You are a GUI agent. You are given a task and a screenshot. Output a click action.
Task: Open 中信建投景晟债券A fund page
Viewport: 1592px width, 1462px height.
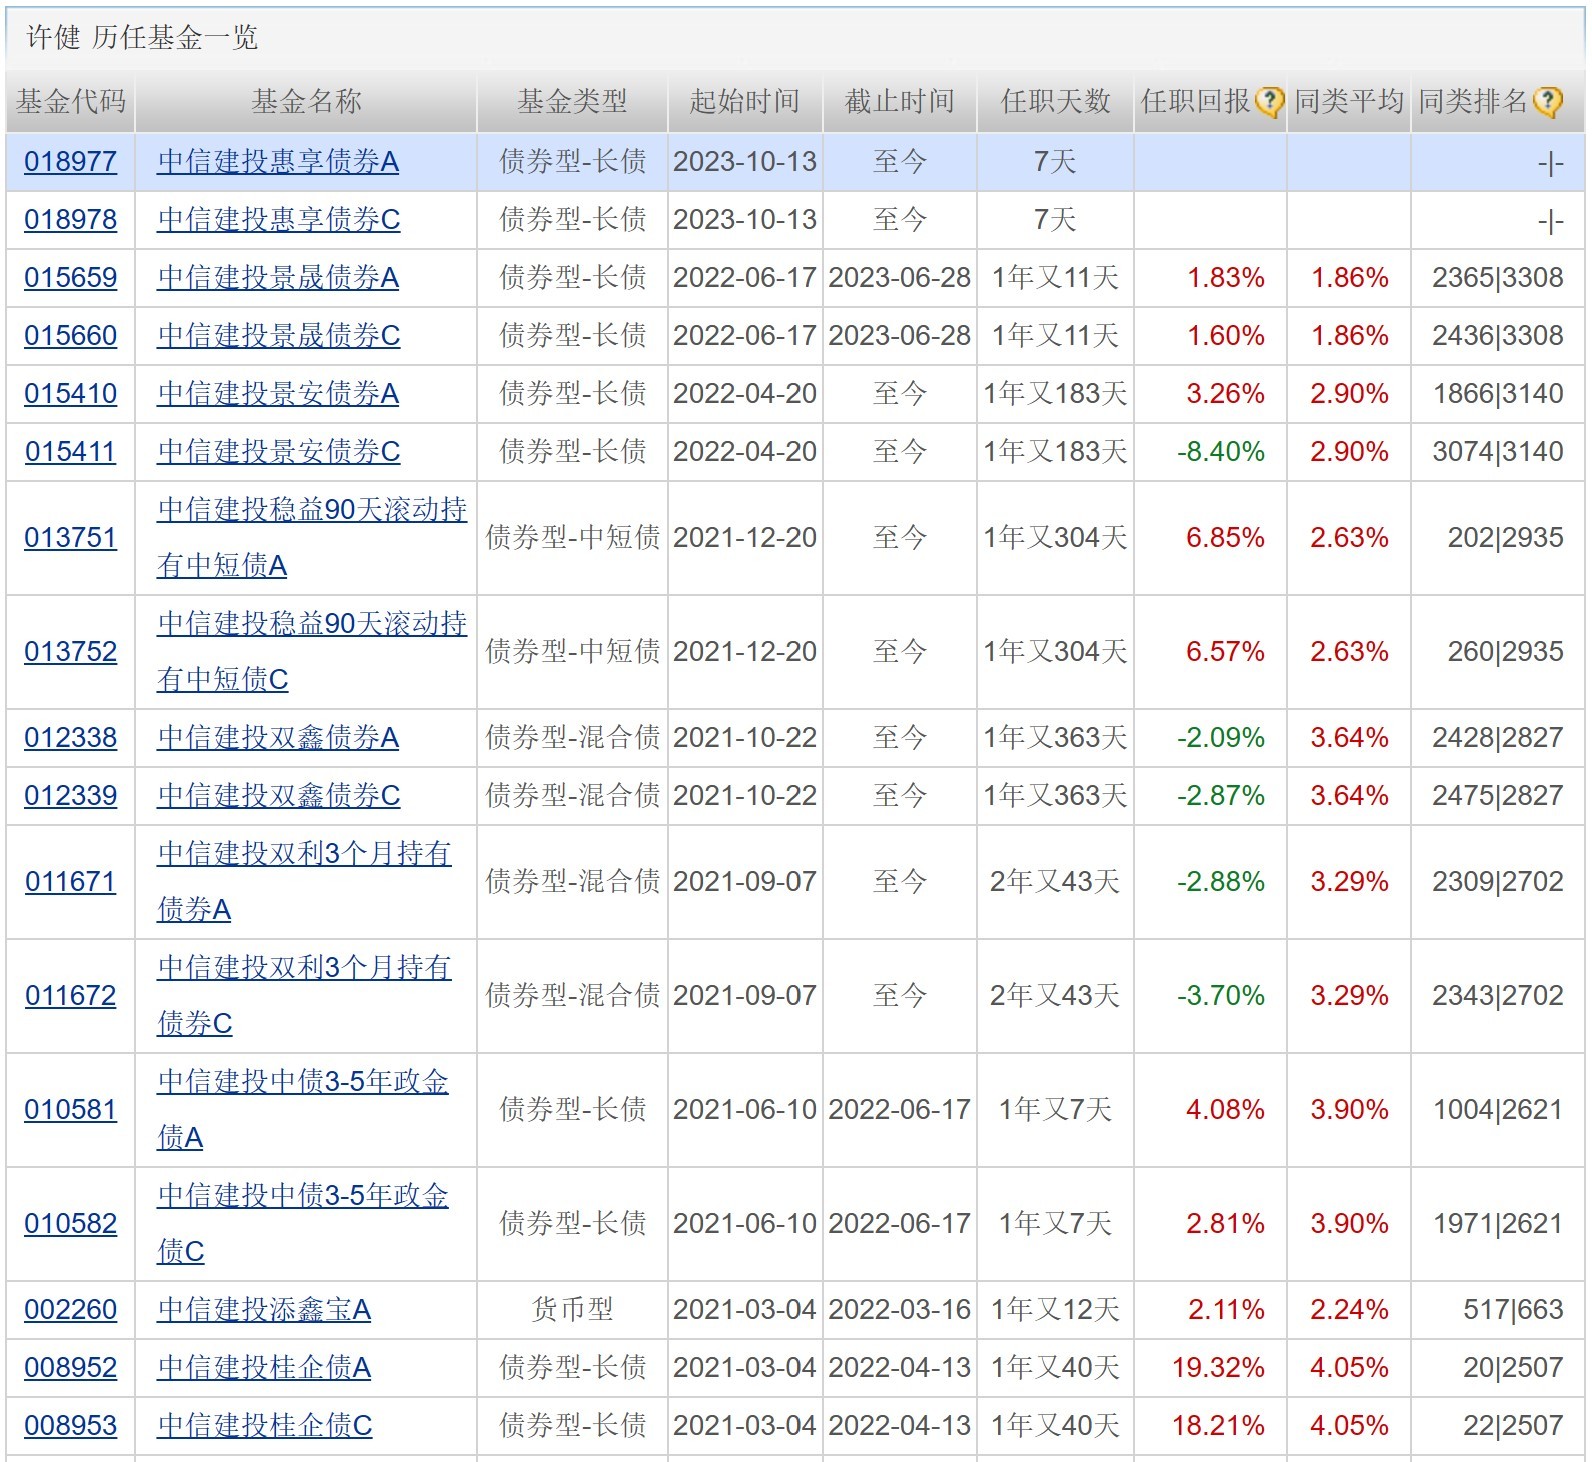click(x=278, y=278)
